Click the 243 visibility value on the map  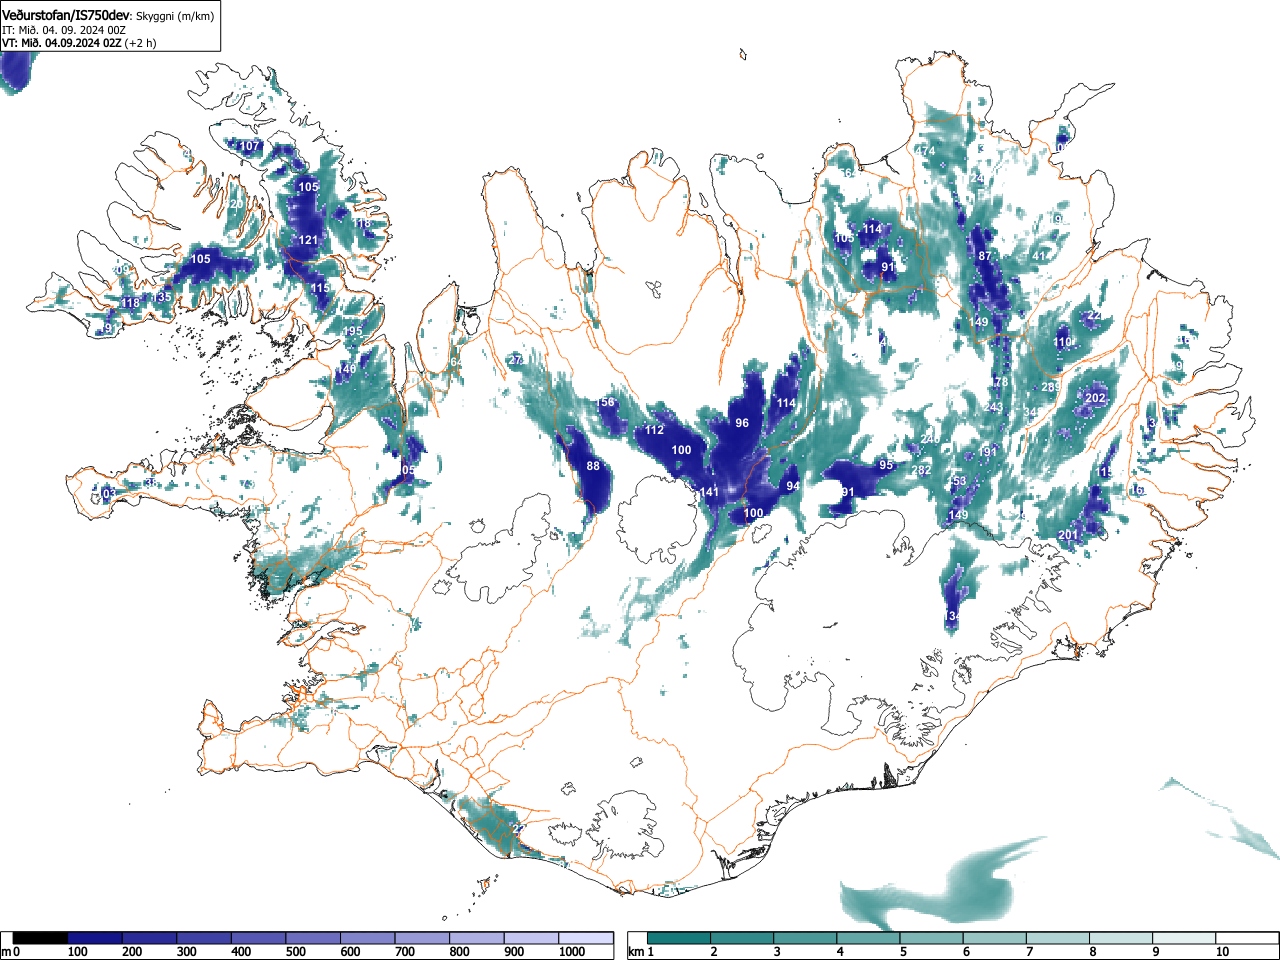click(993, 408)
